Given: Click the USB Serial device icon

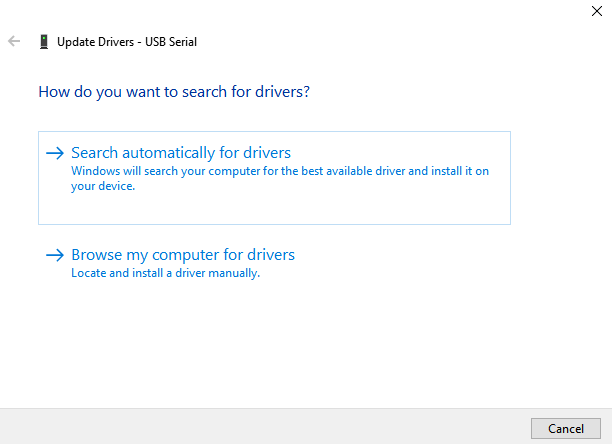Looking at the screenshot, I should click(44, 41).
